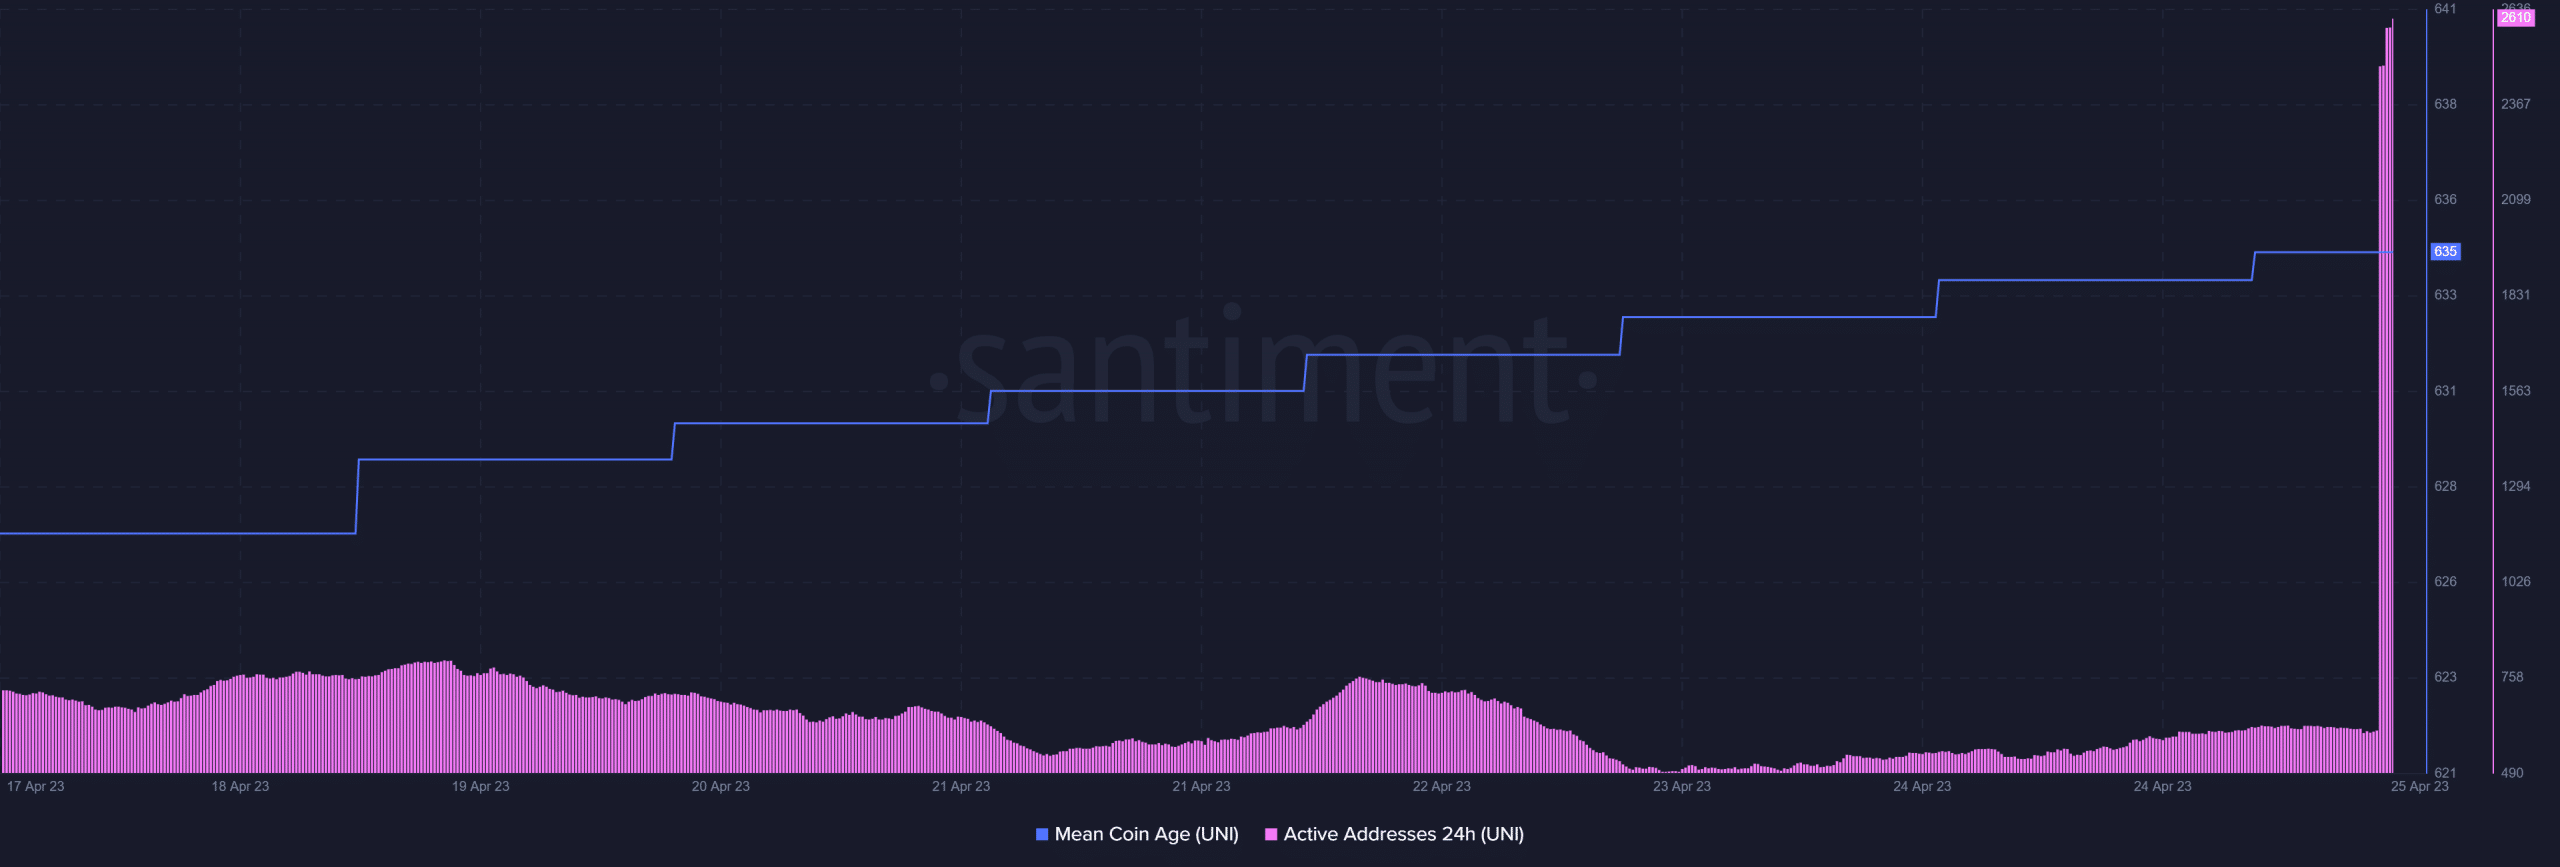The height and width of the screenshot is (867, 2560).
Task: Click the 1831 active addresses axis value
Action: coord(2515,295)
